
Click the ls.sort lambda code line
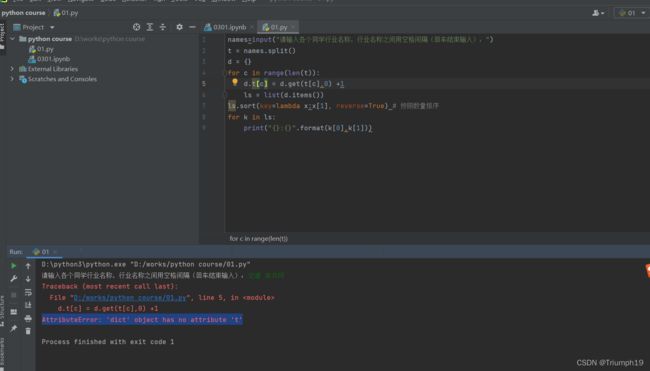(x=333, y=106)
